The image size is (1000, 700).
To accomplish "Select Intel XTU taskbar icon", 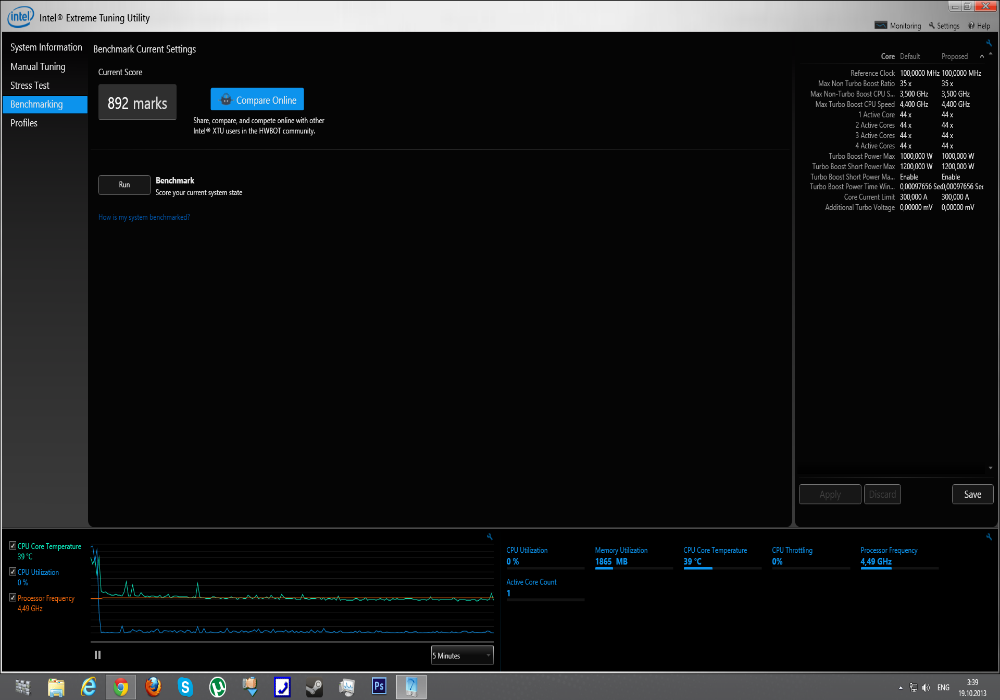I will click(411, 687).
